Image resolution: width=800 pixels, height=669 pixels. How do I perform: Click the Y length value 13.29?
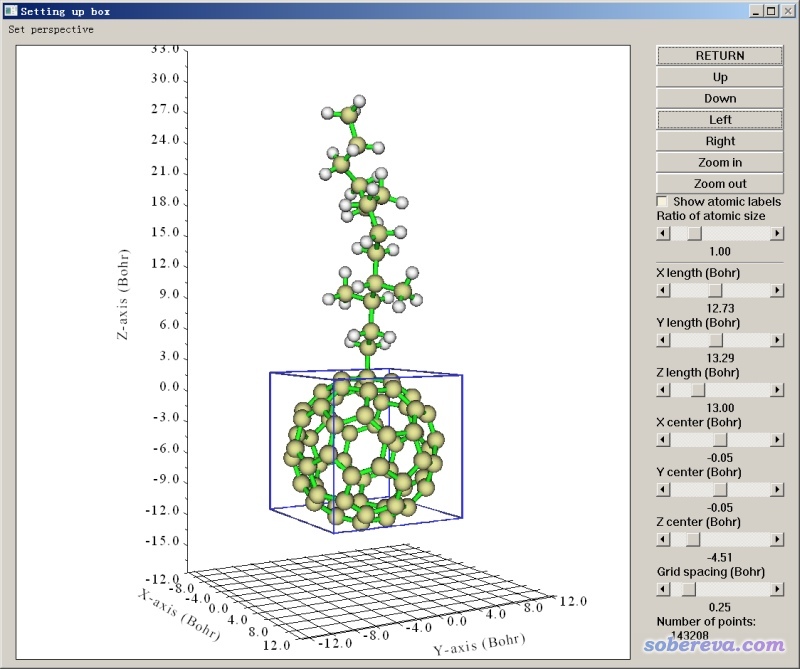tap(720, 358)
